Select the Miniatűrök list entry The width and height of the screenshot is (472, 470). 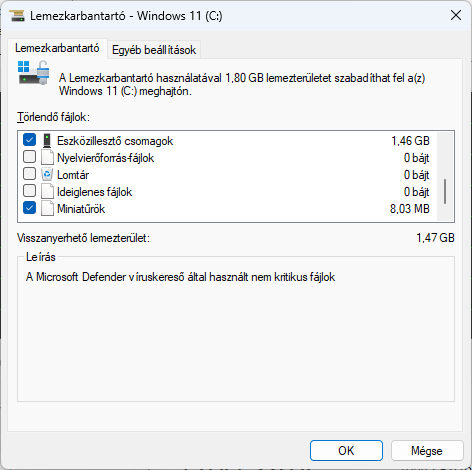(x=227, y=209)
